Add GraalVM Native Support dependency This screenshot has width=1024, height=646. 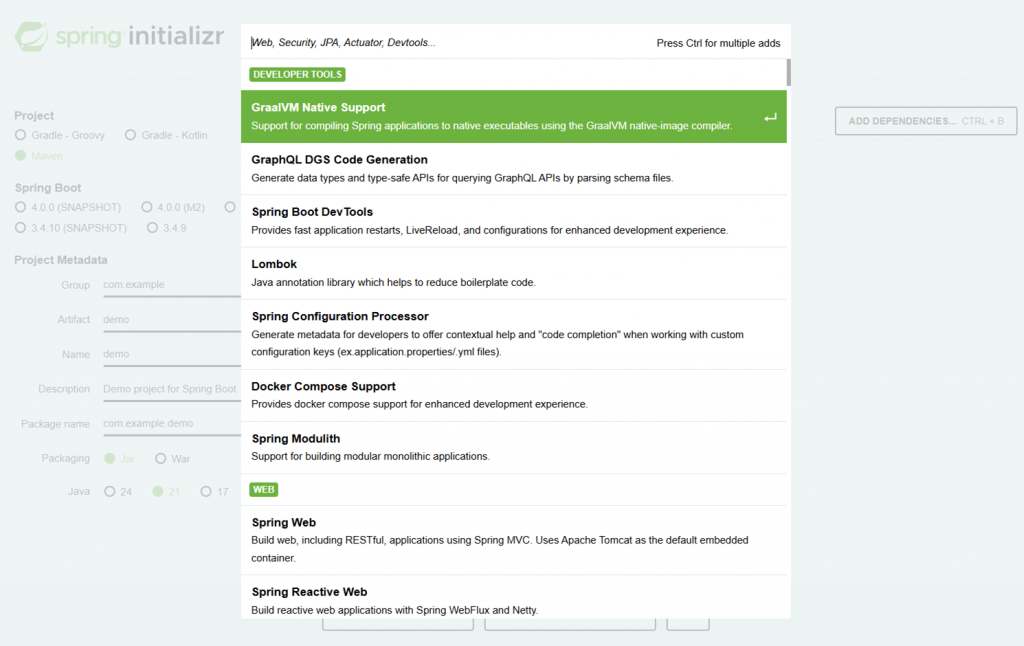pyautogui.click(x=513, y=116)
